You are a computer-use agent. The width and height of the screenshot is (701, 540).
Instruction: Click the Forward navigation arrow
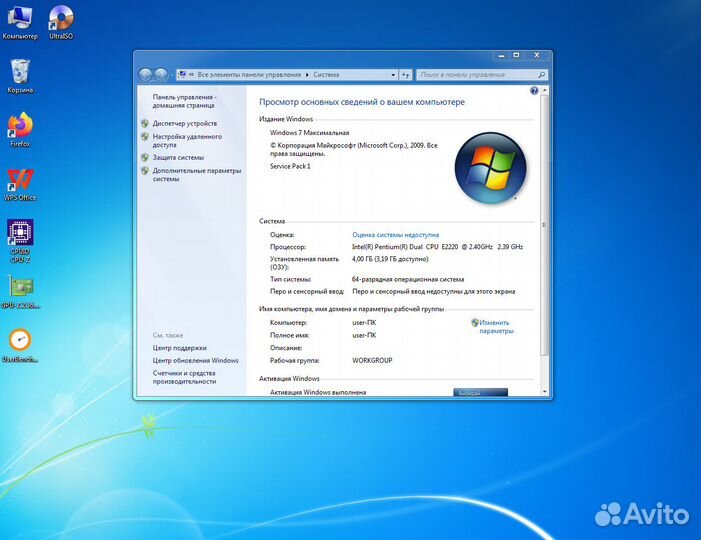[161, 75]
